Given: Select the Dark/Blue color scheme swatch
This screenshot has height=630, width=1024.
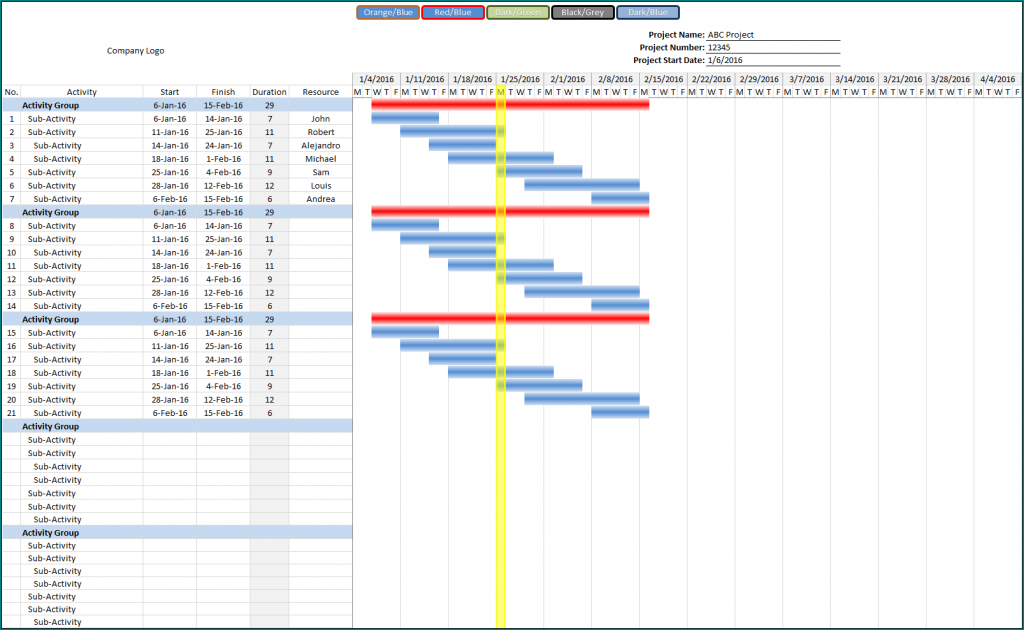Looking at the screenshot, I should (x=646, y=13).
